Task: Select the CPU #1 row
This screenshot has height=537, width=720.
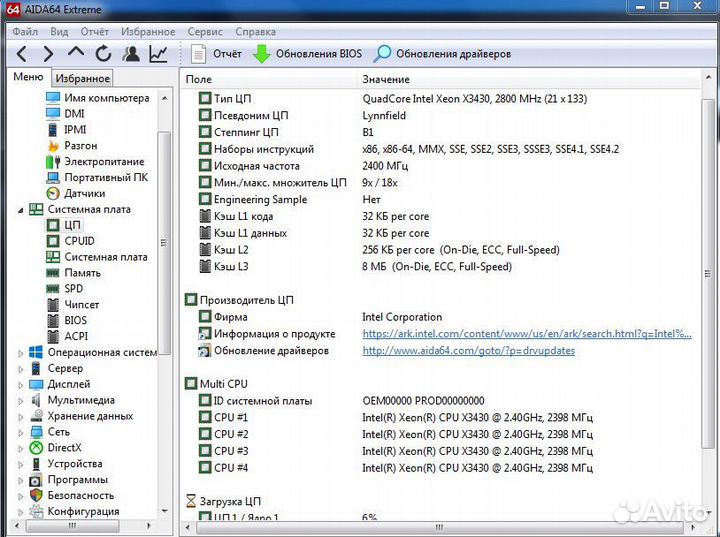Action: (x=441, y=418)
